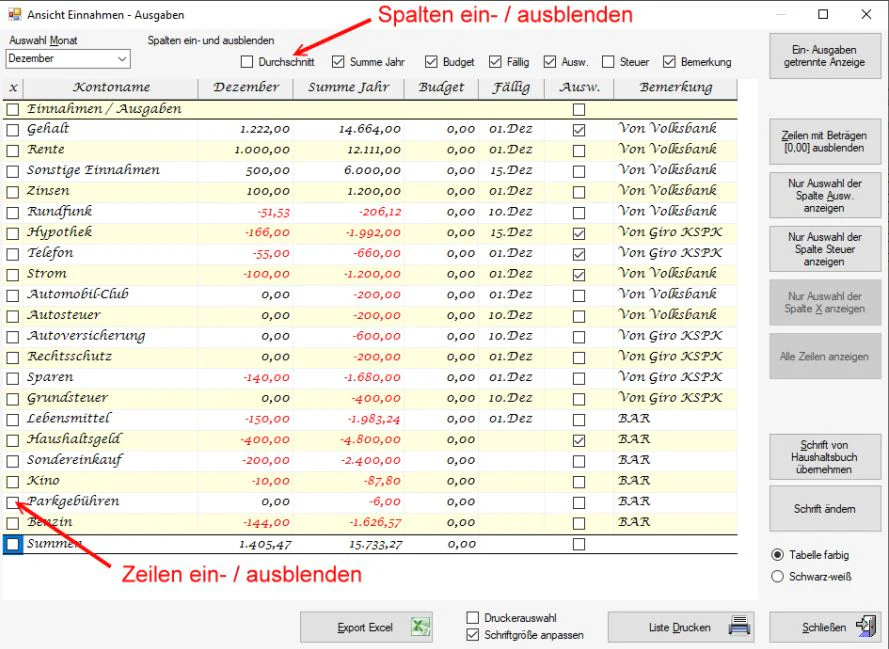The height and width of the screenshot is (649, 889).
Task: Uncheck the Summe Jahr column checkbox
Action: tap(338, 62)
